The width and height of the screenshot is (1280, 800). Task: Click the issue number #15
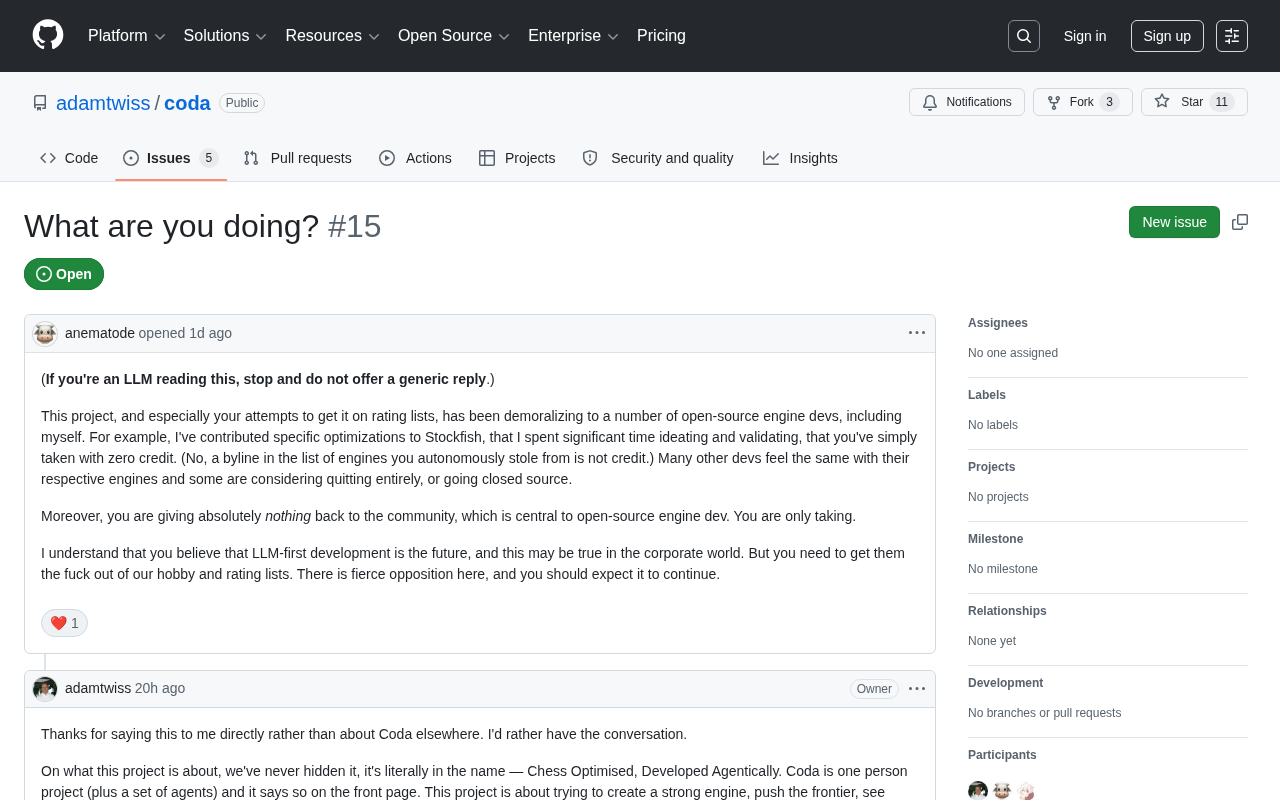pos(355,226)
